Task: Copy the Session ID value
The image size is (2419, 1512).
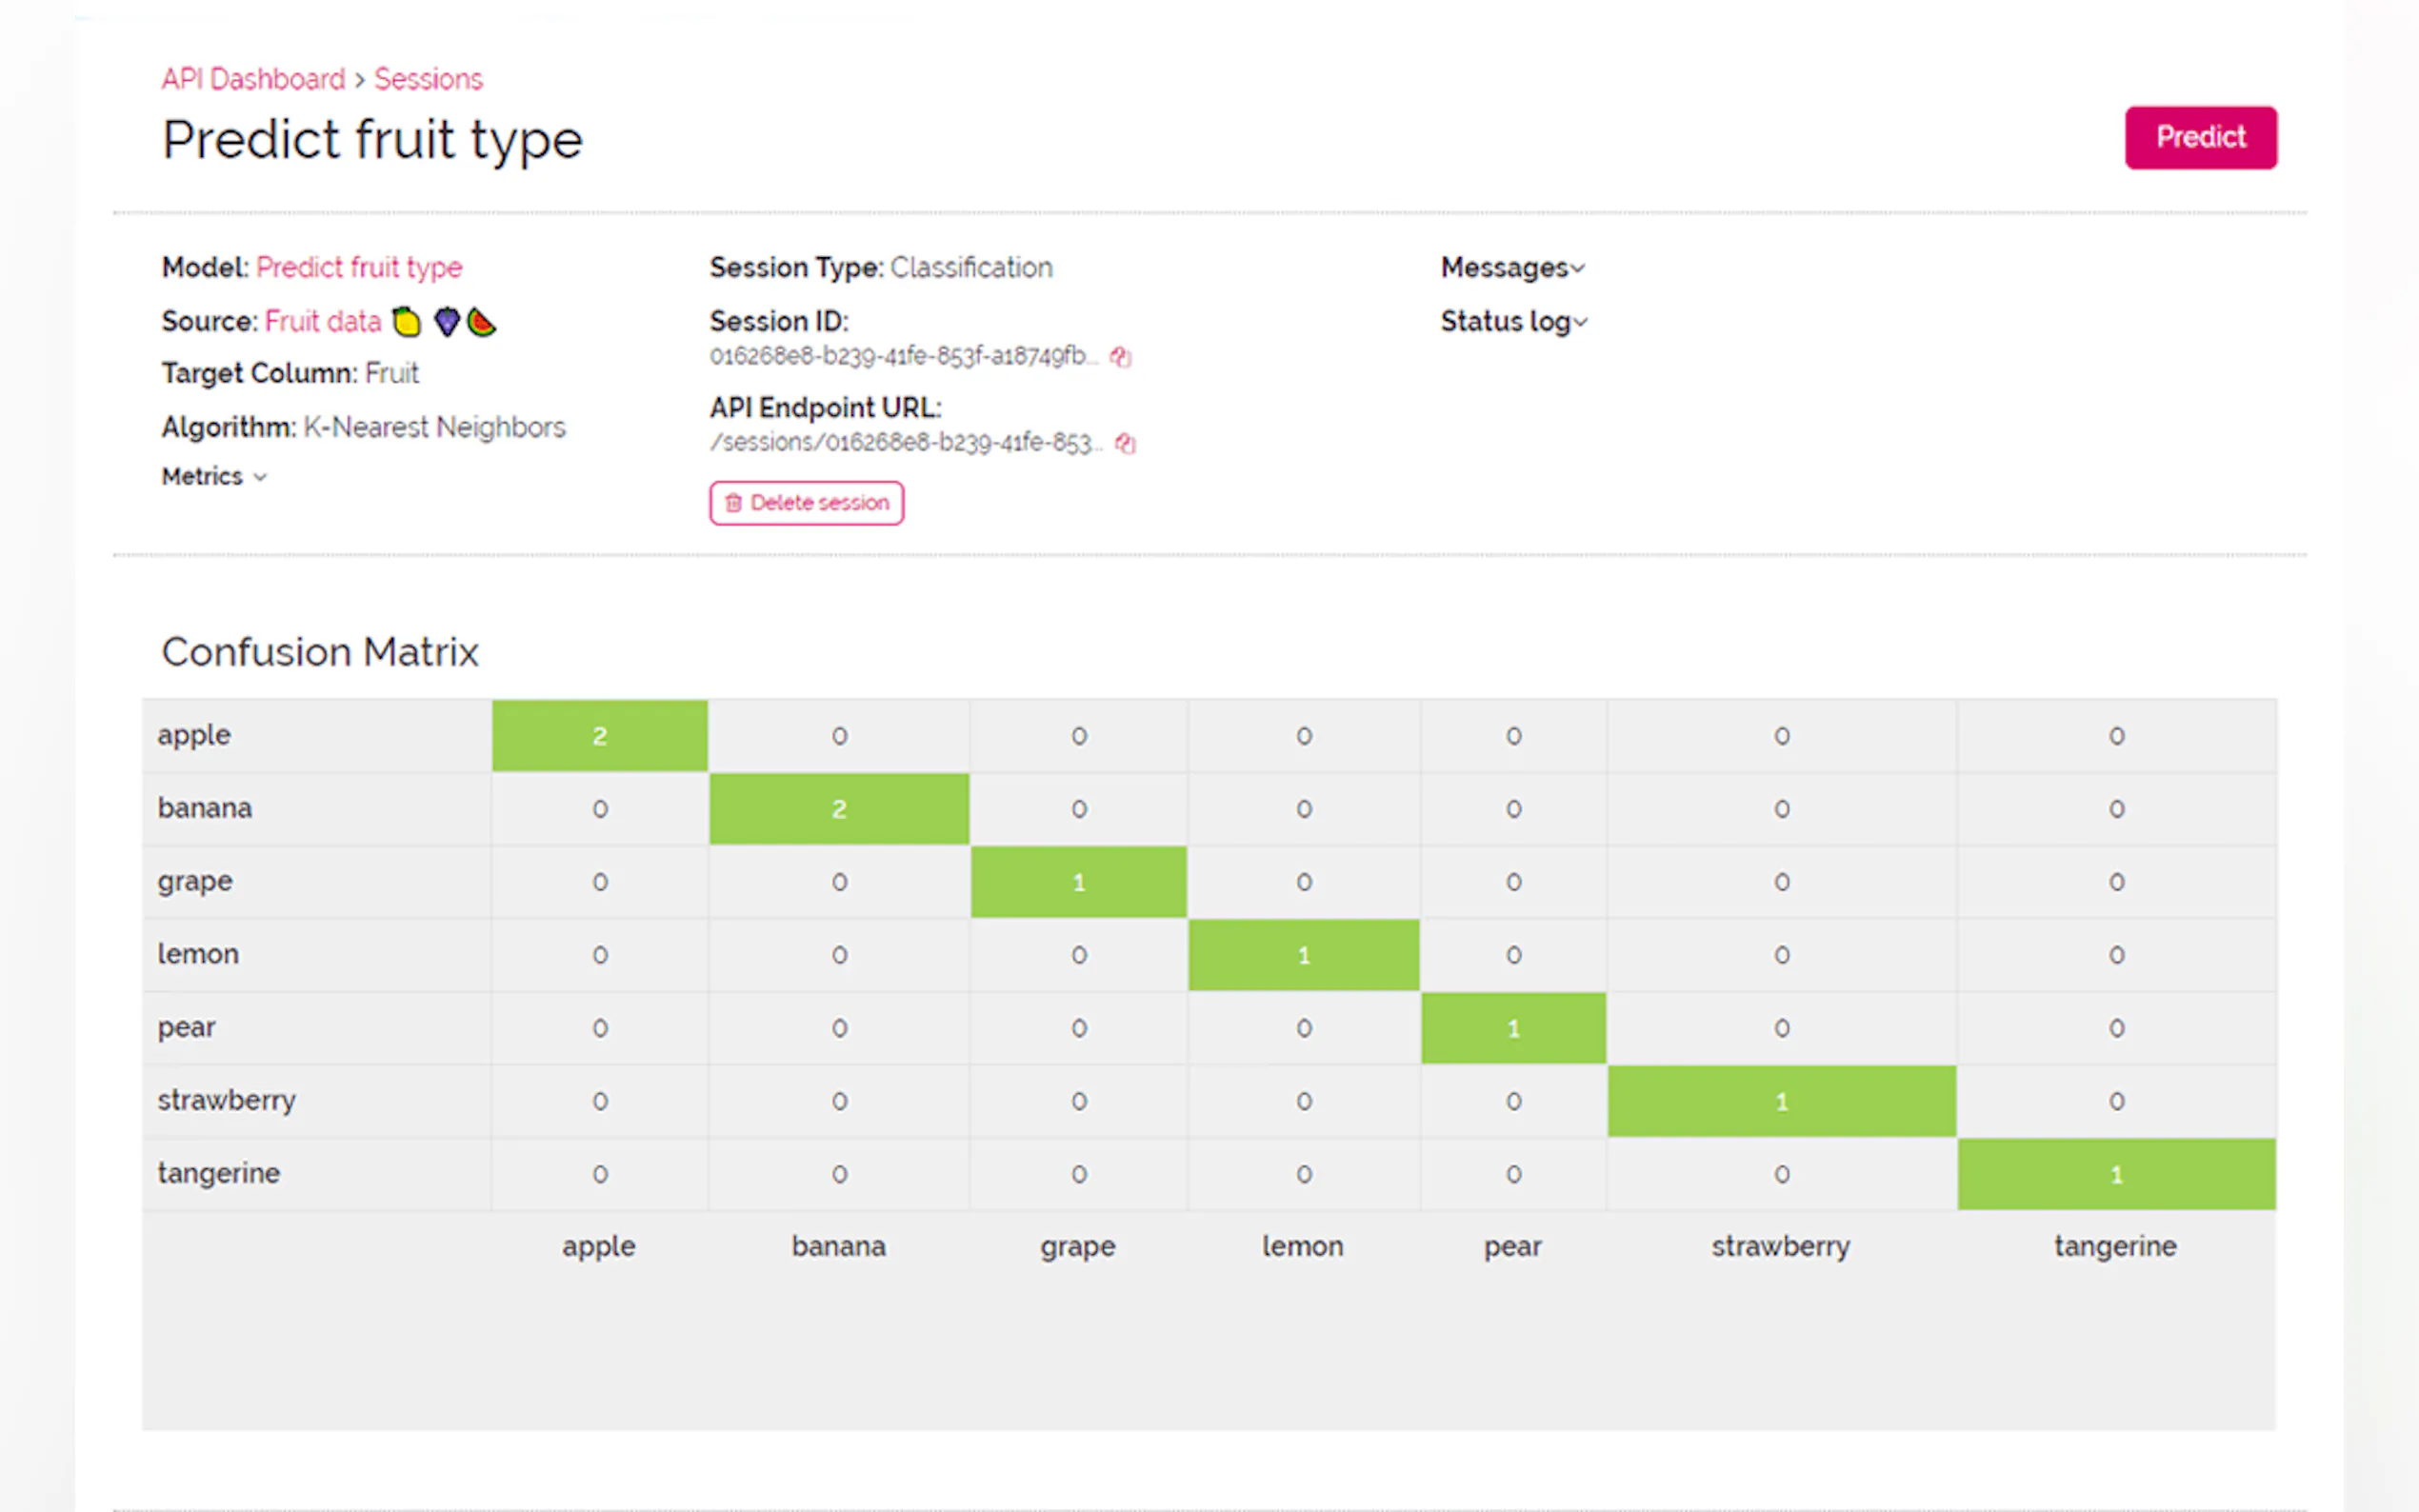Action: pos(1120,357)
